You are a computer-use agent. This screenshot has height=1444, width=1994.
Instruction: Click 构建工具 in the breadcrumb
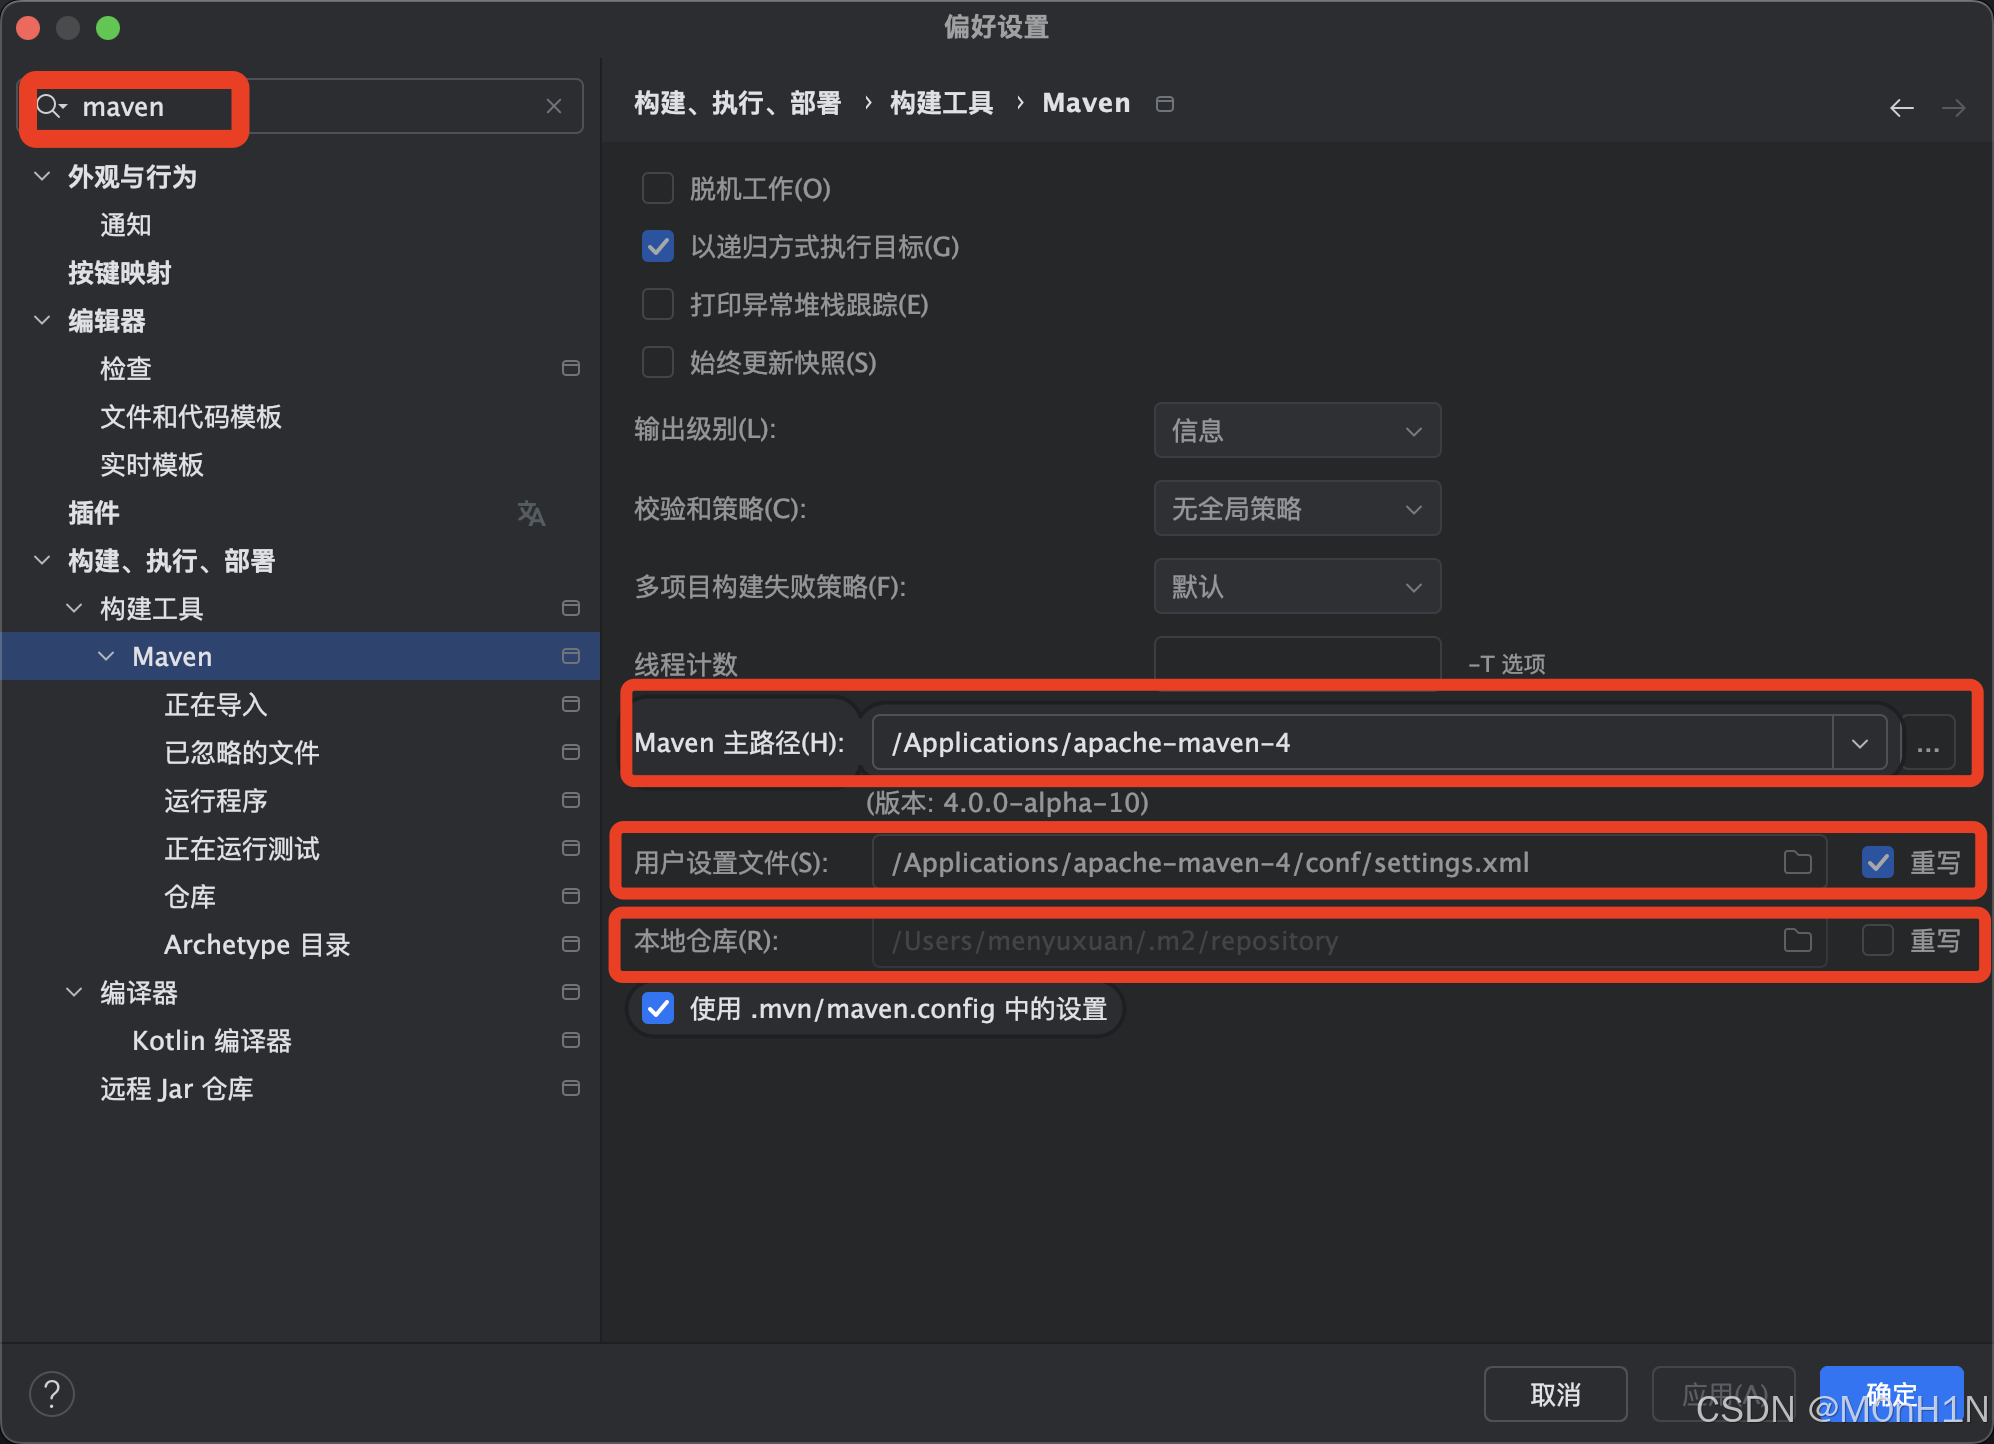tap(939, 102)
